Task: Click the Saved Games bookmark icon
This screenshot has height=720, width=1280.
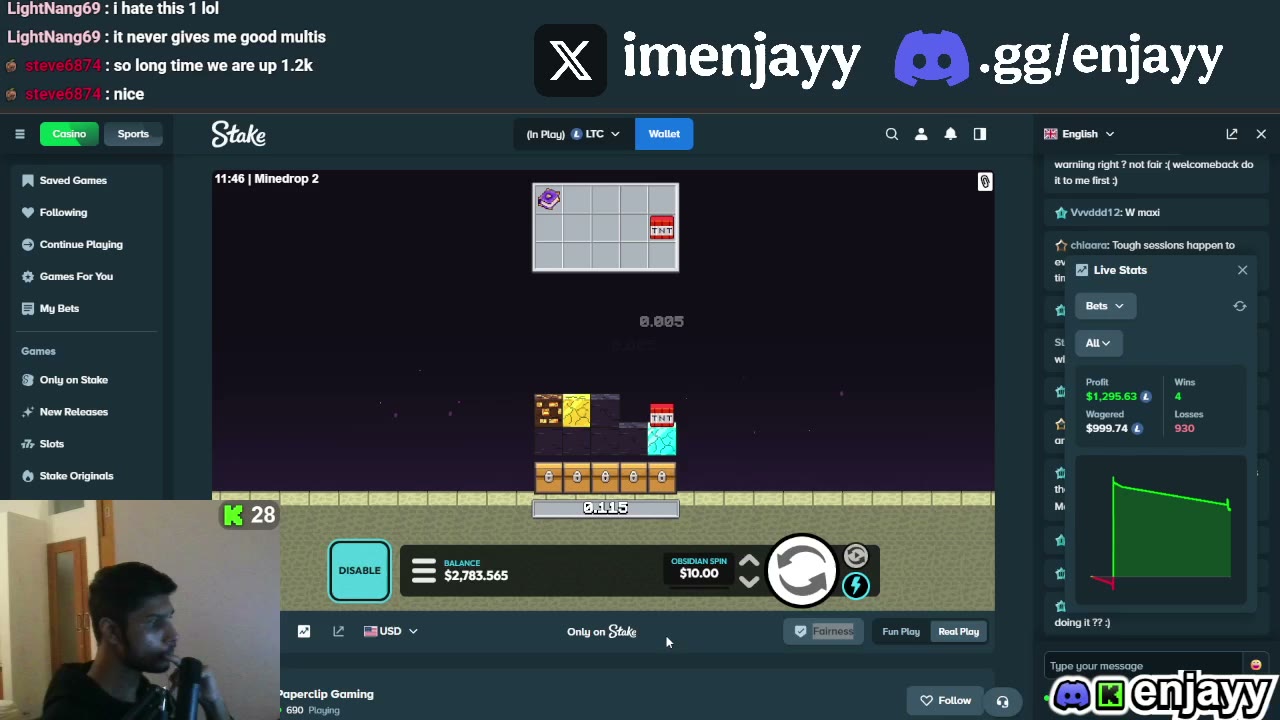Action: tap(28, 180)
